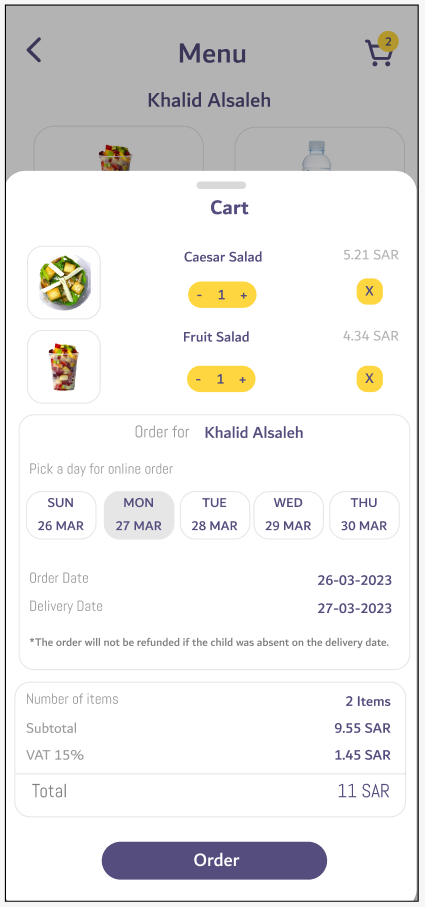The width and height of the screenshot is (425, 907).
Task: Go back using the left arrow
Action: 34,50
